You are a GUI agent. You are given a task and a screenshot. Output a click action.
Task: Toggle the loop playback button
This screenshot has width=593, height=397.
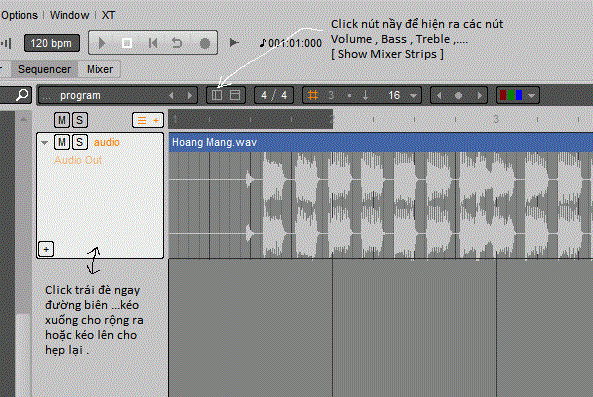[x=177, y=43]
